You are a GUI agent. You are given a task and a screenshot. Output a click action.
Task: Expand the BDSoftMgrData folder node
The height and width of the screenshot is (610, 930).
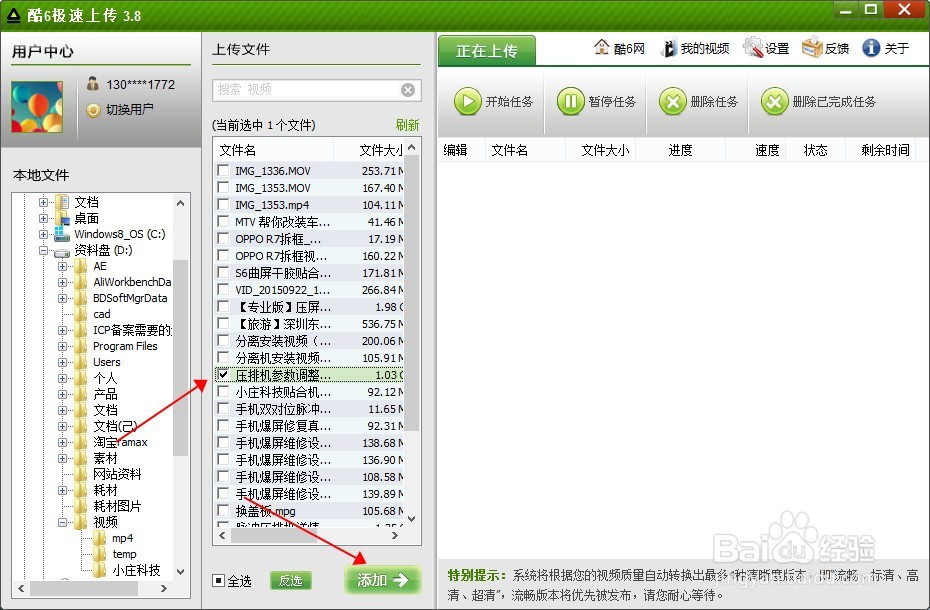62,298
